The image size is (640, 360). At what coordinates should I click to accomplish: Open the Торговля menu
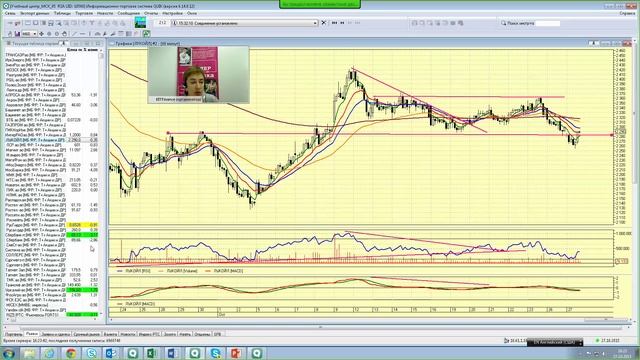click(x=84, y=13)
